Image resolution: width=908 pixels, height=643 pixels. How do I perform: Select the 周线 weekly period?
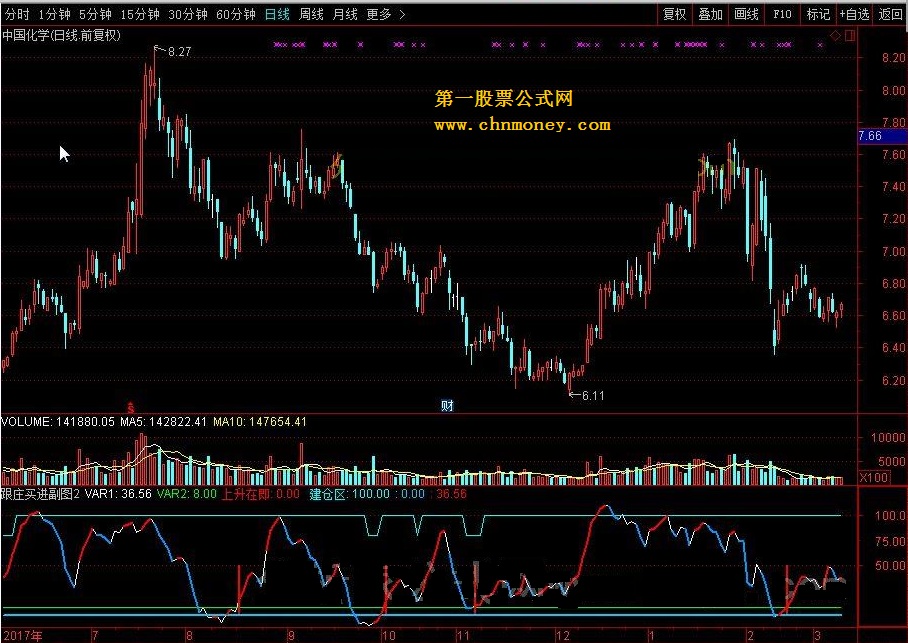tap(311, 14)
